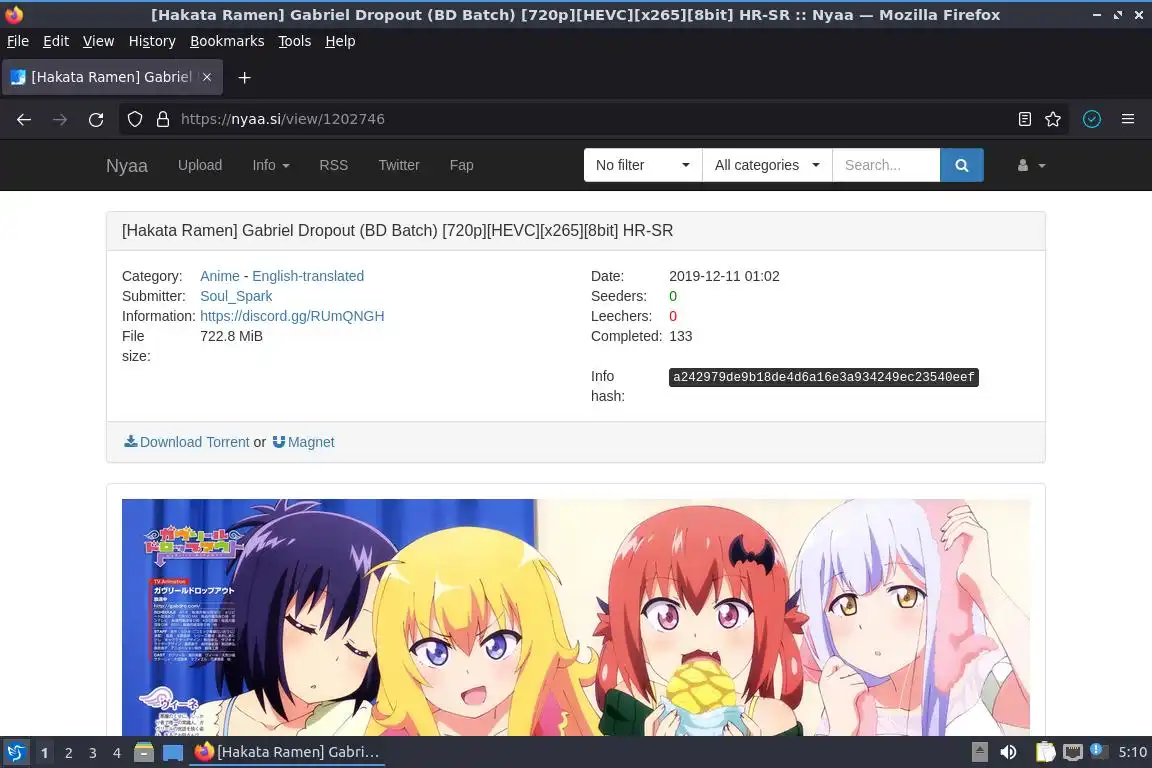Open the Anime category link
The height and width of the screenshot is (768, 1152).
[220, 276]
